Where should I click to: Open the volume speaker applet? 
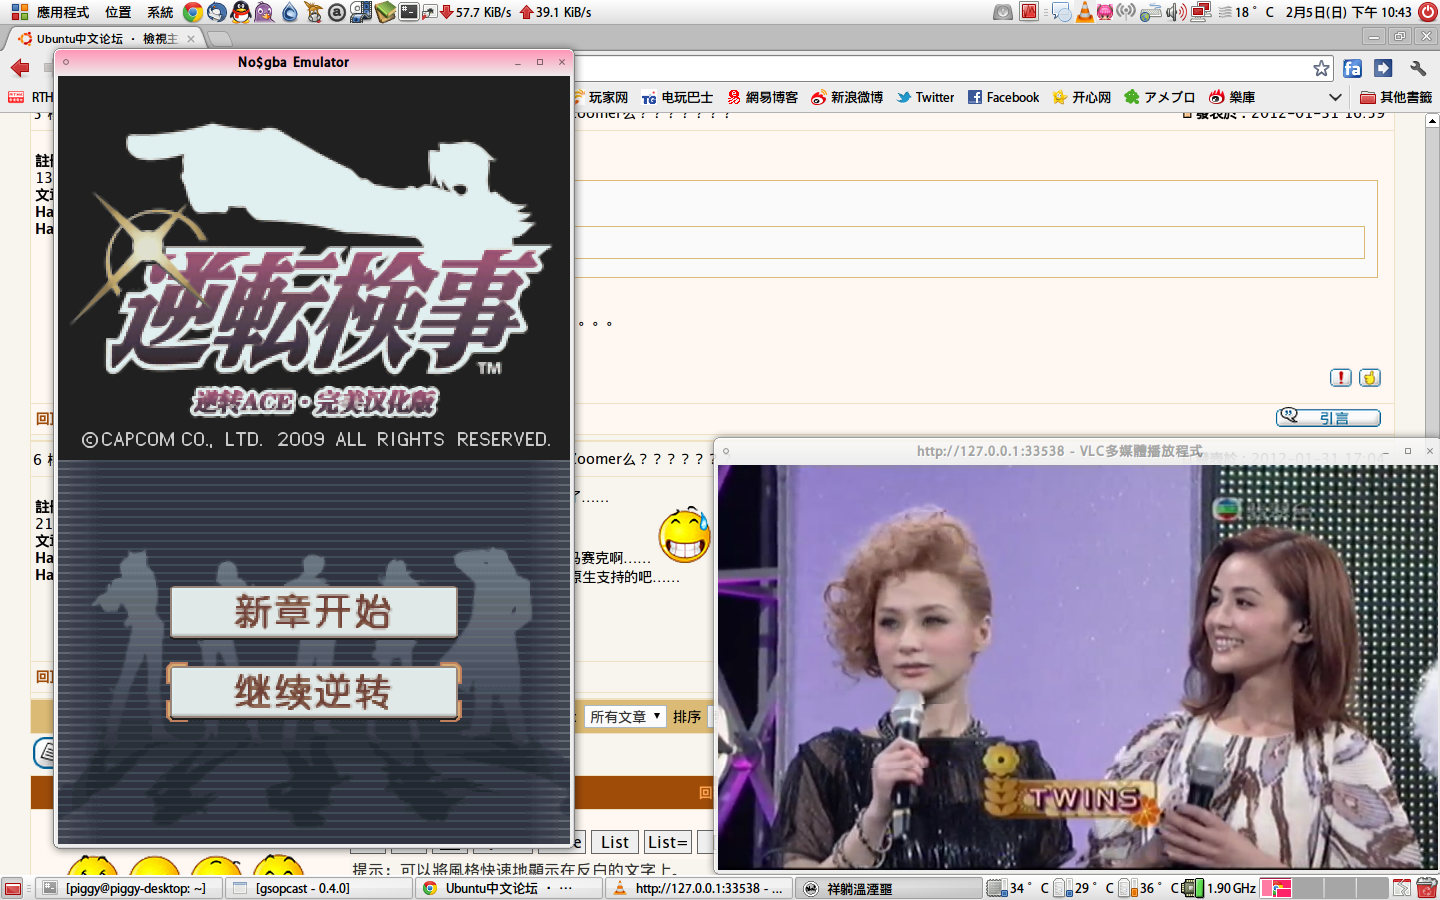1176,12
